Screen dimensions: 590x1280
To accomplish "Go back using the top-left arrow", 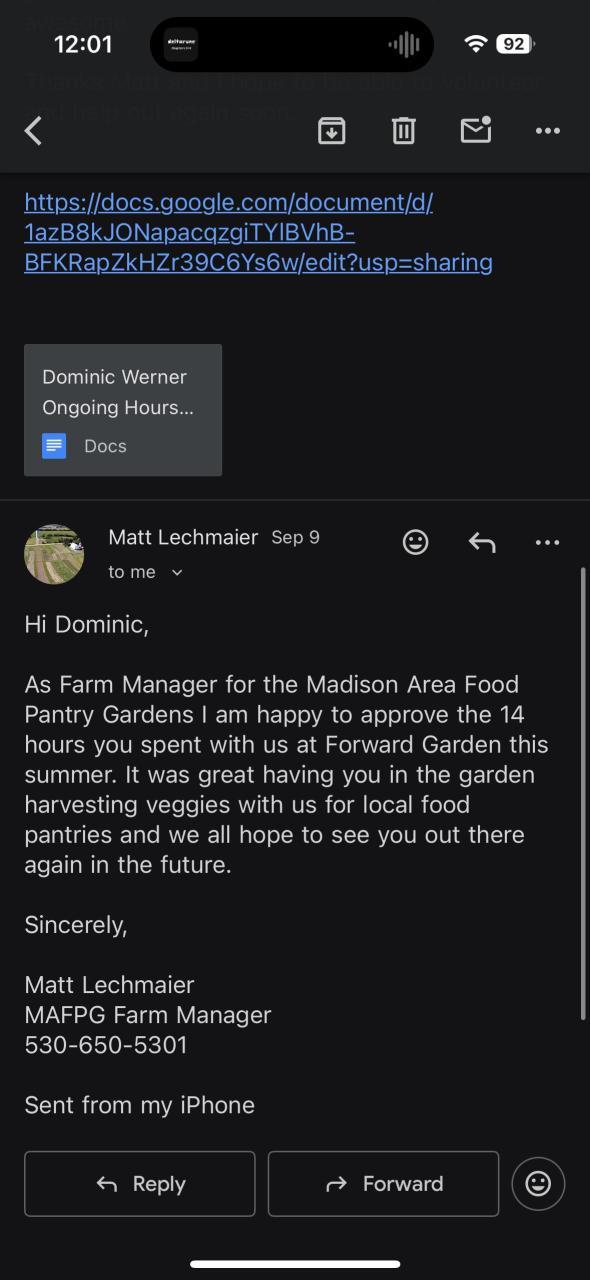I will pyautogui.click(x=33, y=131).
